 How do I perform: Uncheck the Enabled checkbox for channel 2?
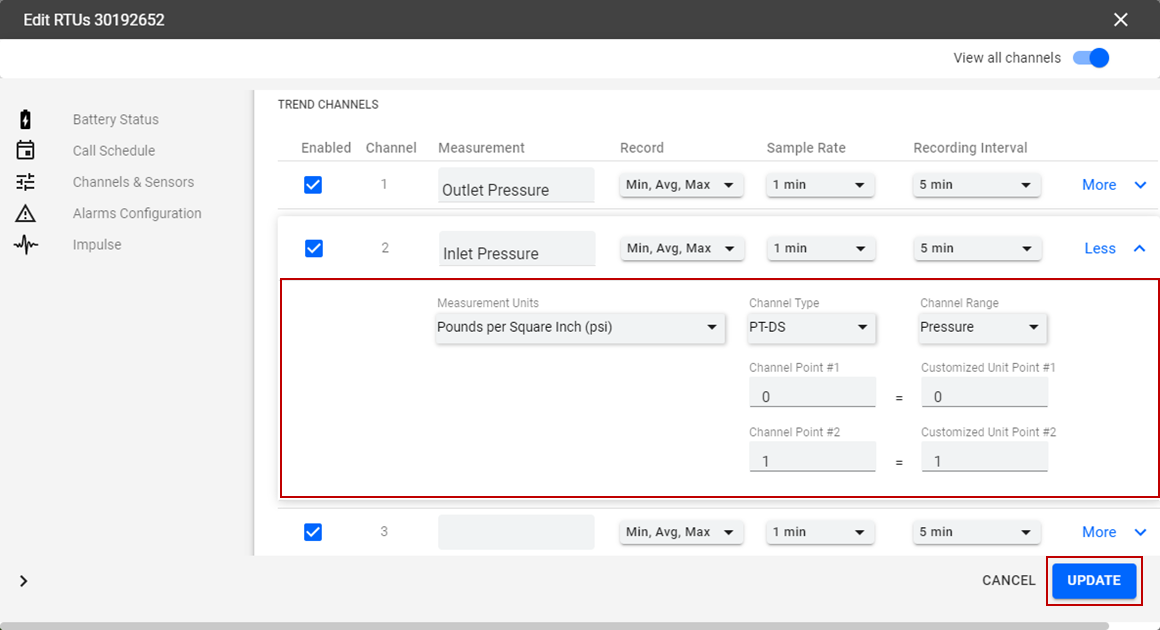point(313,248)
